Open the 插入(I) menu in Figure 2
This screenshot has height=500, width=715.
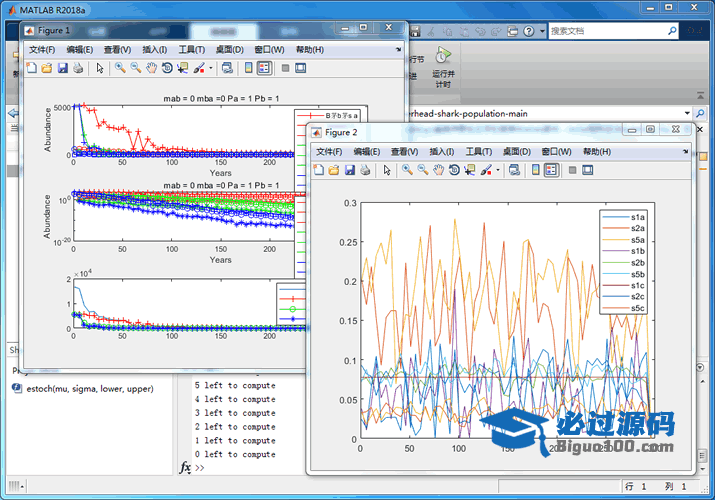(440, 151)
